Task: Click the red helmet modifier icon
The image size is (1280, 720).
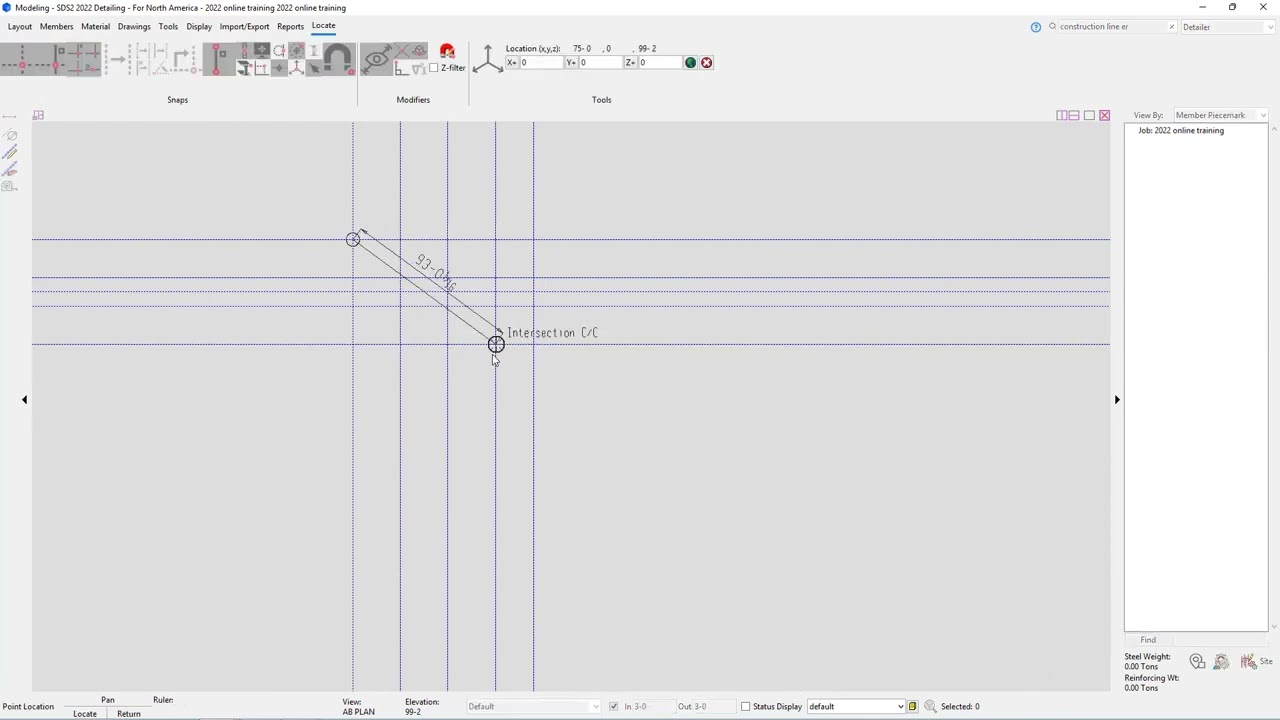Action: (x=447, y=51)
